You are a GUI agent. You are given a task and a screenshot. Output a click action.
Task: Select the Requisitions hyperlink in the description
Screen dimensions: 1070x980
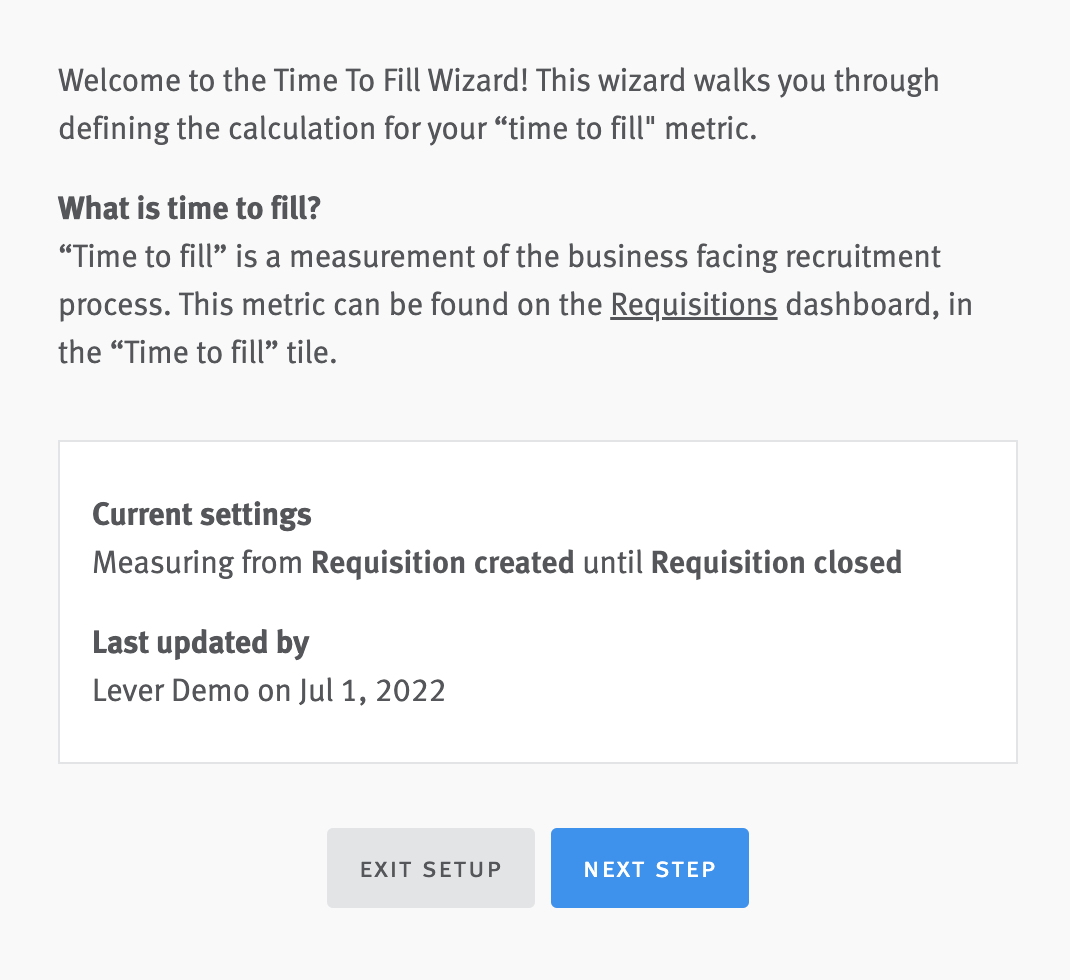(693, 304)
